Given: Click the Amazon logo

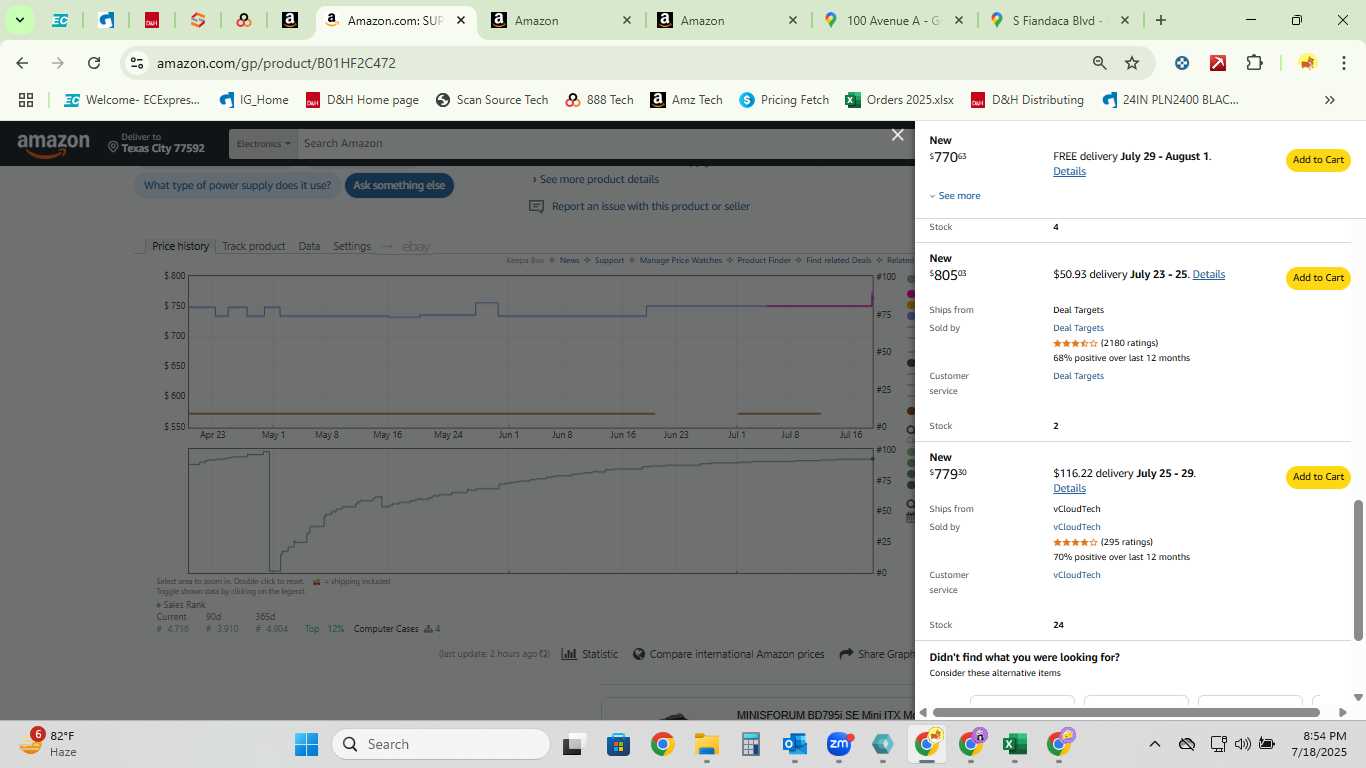Looking at the screenshot, I should (x=53, y=146).
